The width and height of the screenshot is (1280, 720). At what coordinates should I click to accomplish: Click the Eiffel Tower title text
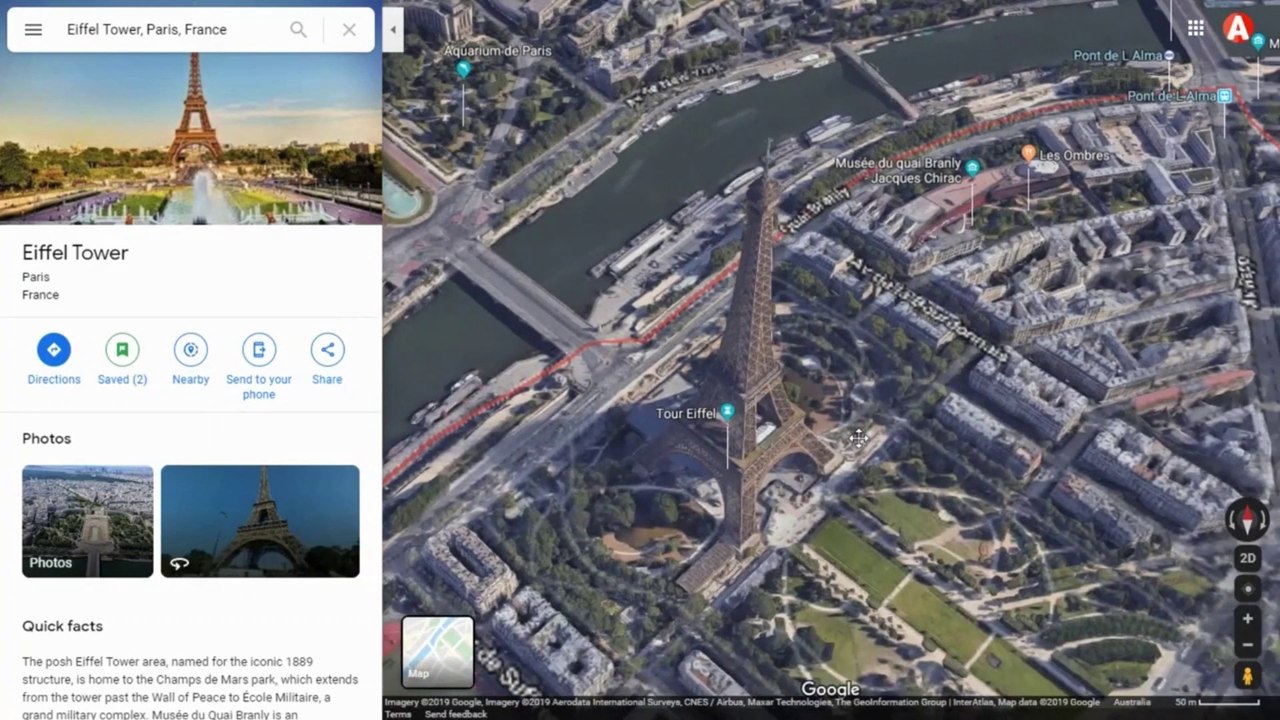tap(75, 253)
